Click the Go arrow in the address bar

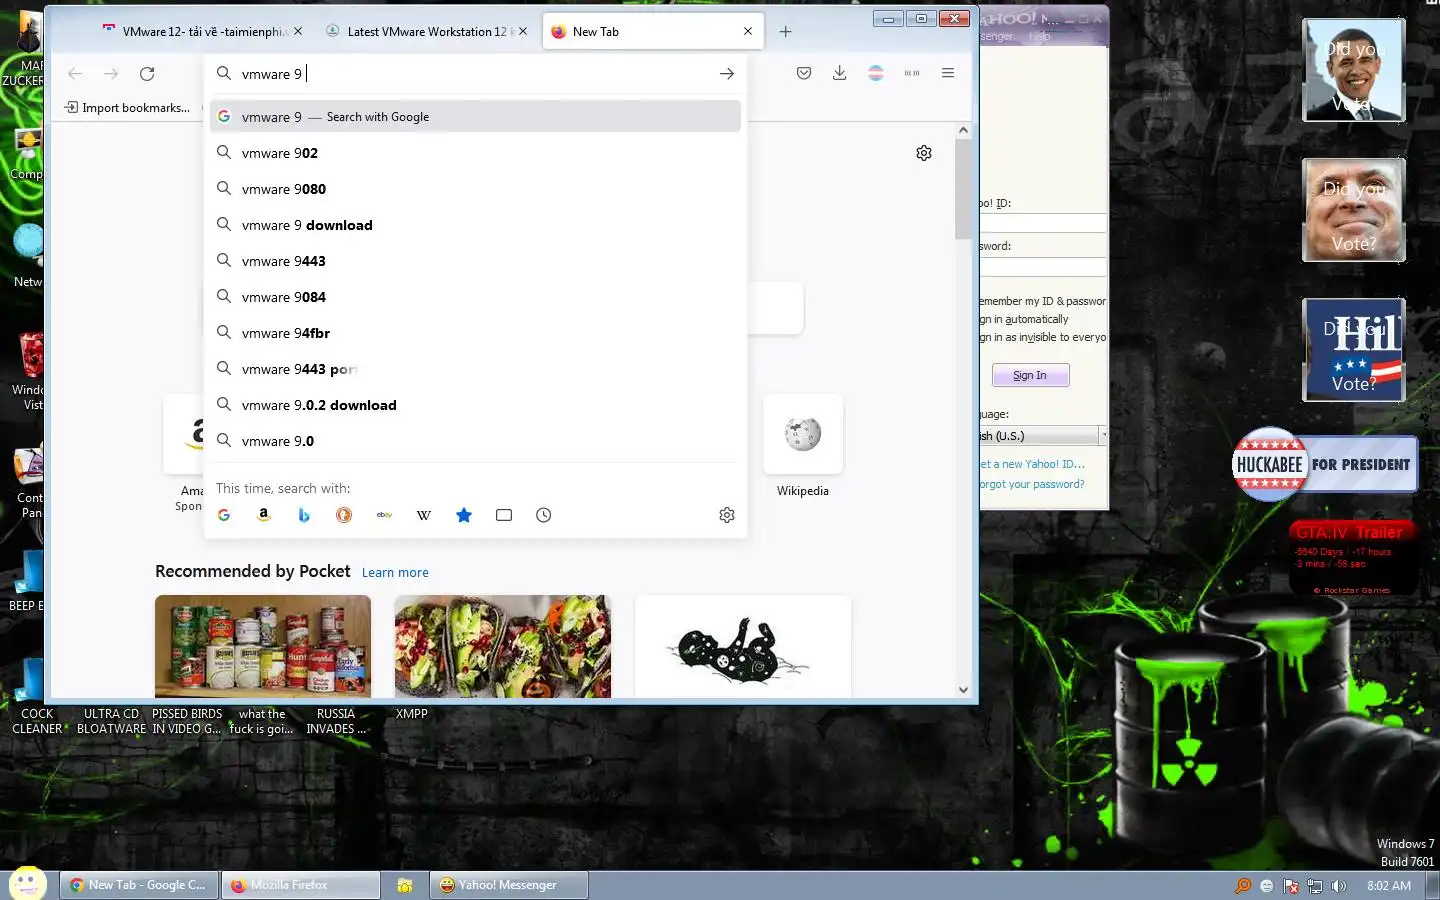(727, 74)
